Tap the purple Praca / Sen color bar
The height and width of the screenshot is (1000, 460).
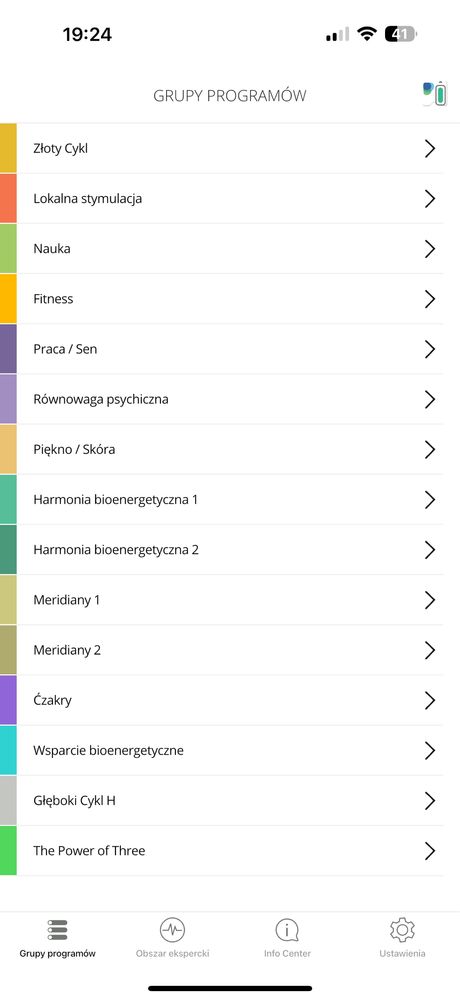click(8, 349)
